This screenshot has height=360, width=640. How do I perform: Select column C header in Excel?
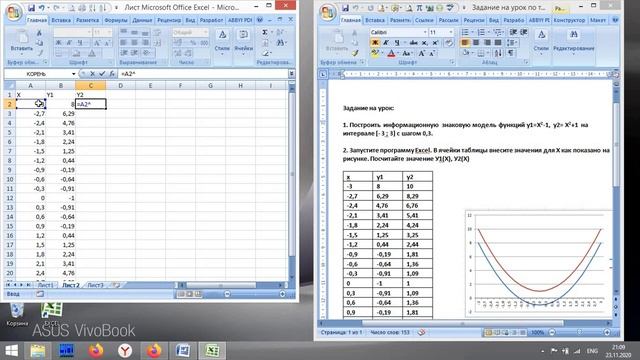point(91,85)
